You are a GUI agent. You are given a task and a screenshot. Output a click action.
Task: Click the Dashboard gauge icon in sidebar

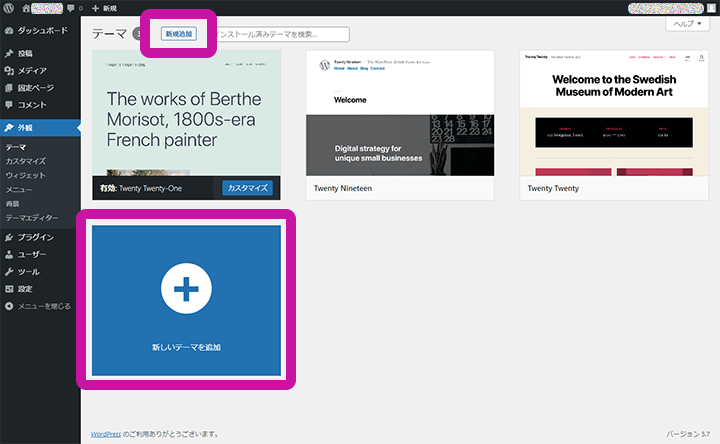(x=9, y=30)
